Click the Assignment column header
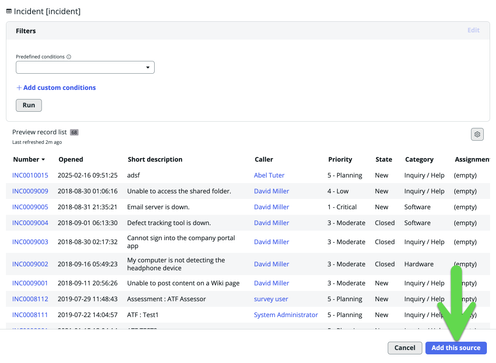The height and width of the screenshot is (363, 496). [472, 159]
